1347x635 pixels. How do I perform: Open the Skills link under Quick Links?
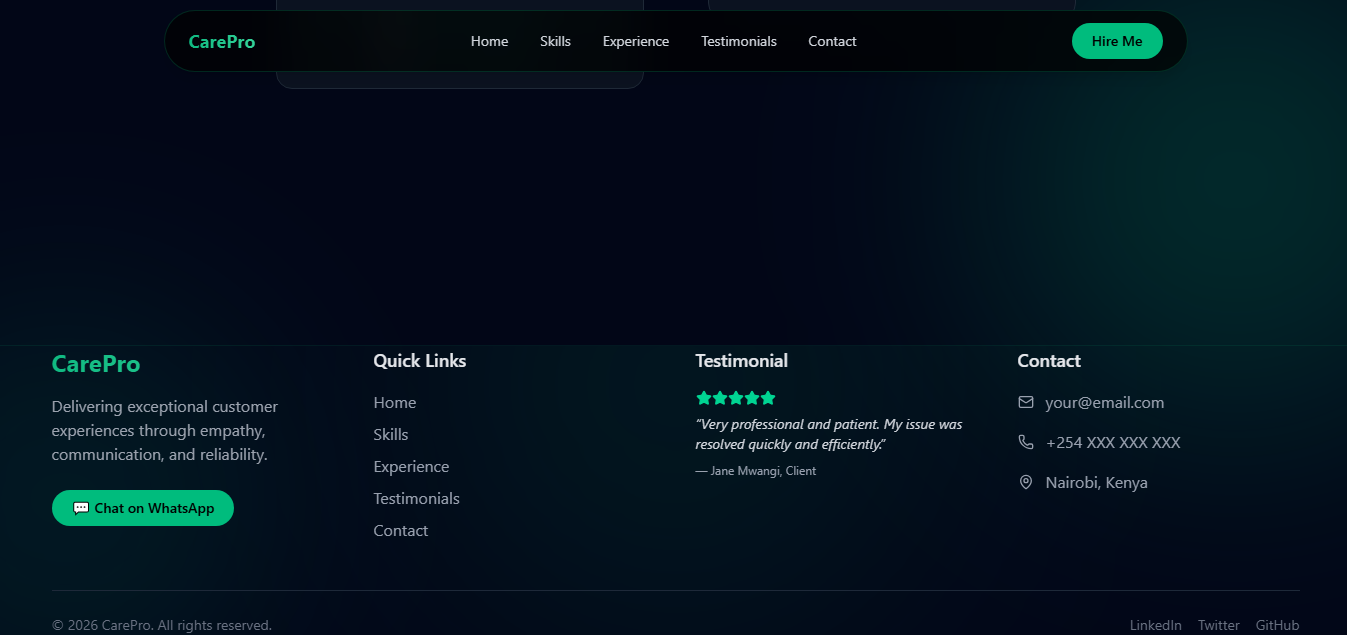pos(391,434)
